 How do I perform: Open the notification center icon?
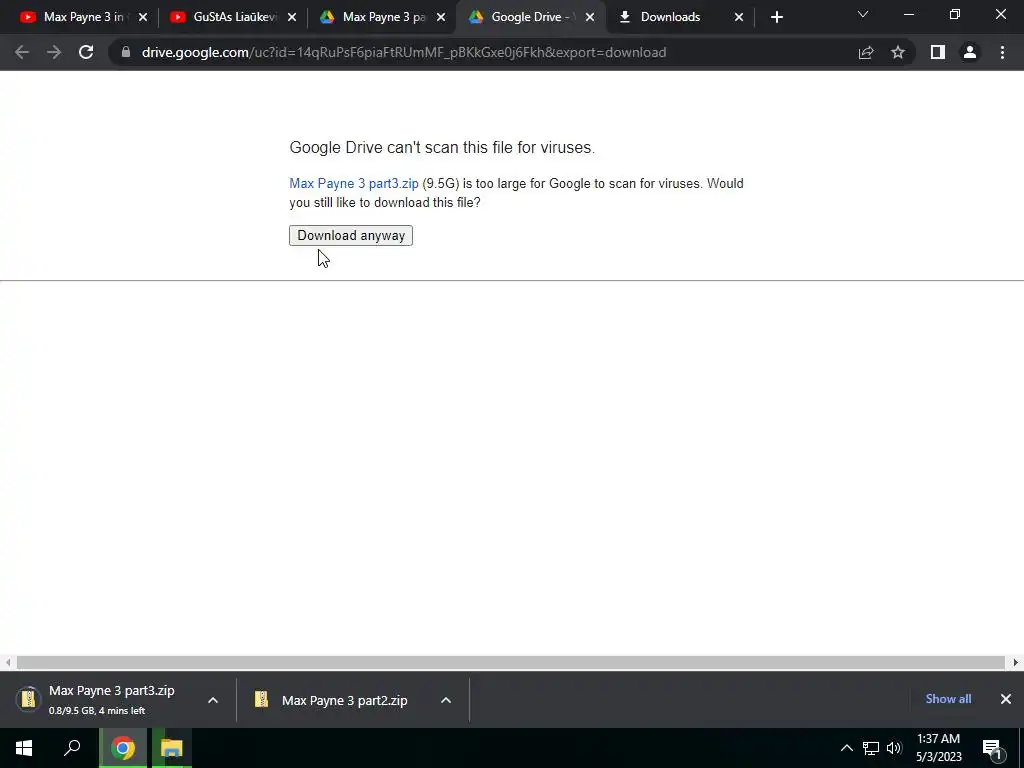(x=992, y=748)
